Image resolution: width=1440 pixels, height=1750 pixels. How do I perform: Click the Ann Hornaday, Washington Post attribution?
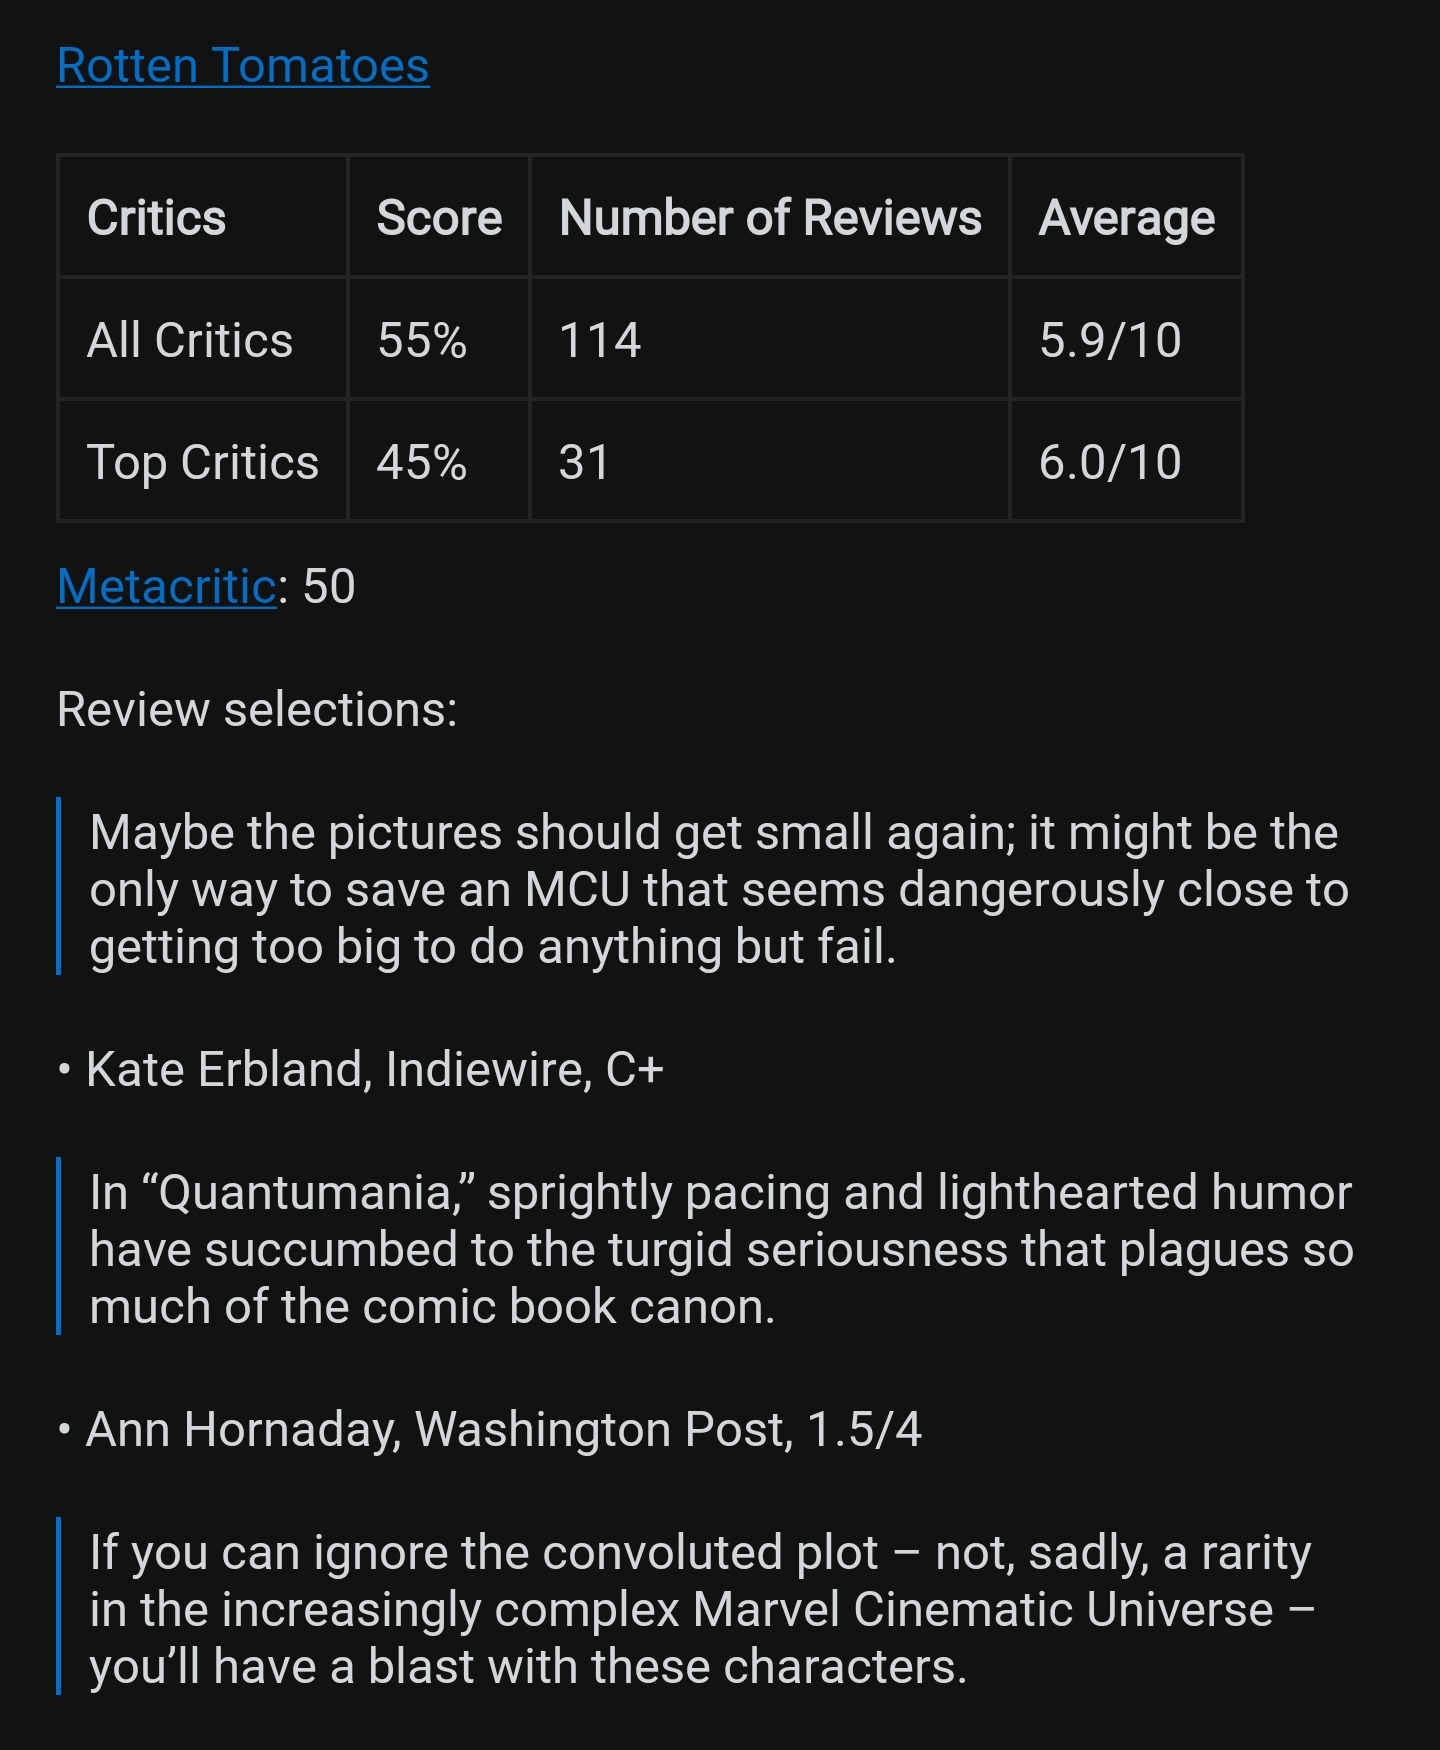click(504, 1429)
